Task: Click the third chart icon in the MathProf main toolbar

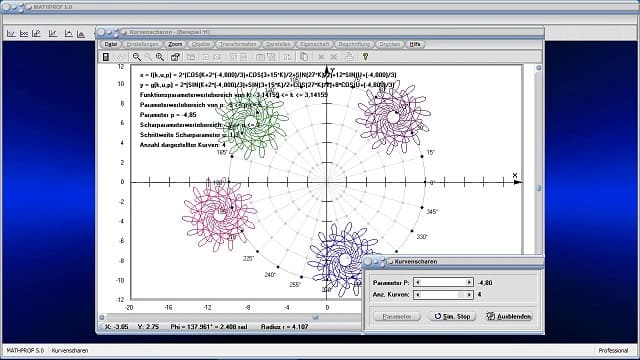Action: tap(36, 34)
